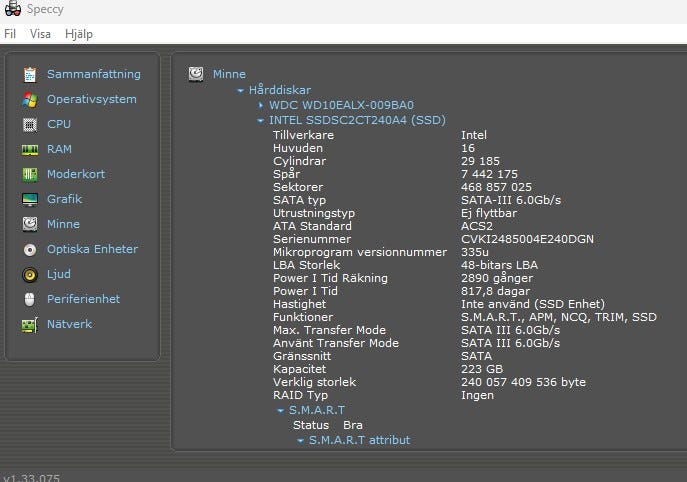Select Minne in the left sidebar
The height and width of the screenshot is (482, 687).
point(63,224)
